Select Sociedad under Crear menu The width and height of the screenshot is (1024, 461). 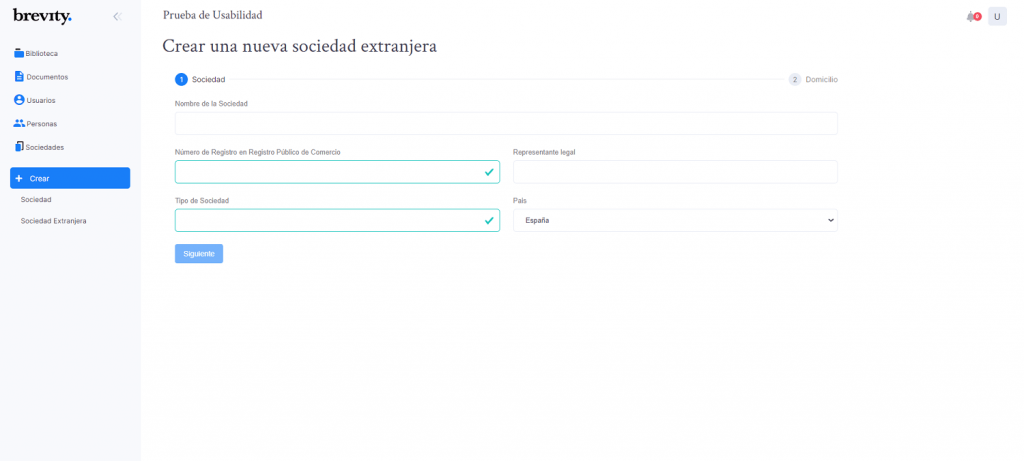[36, 199]
